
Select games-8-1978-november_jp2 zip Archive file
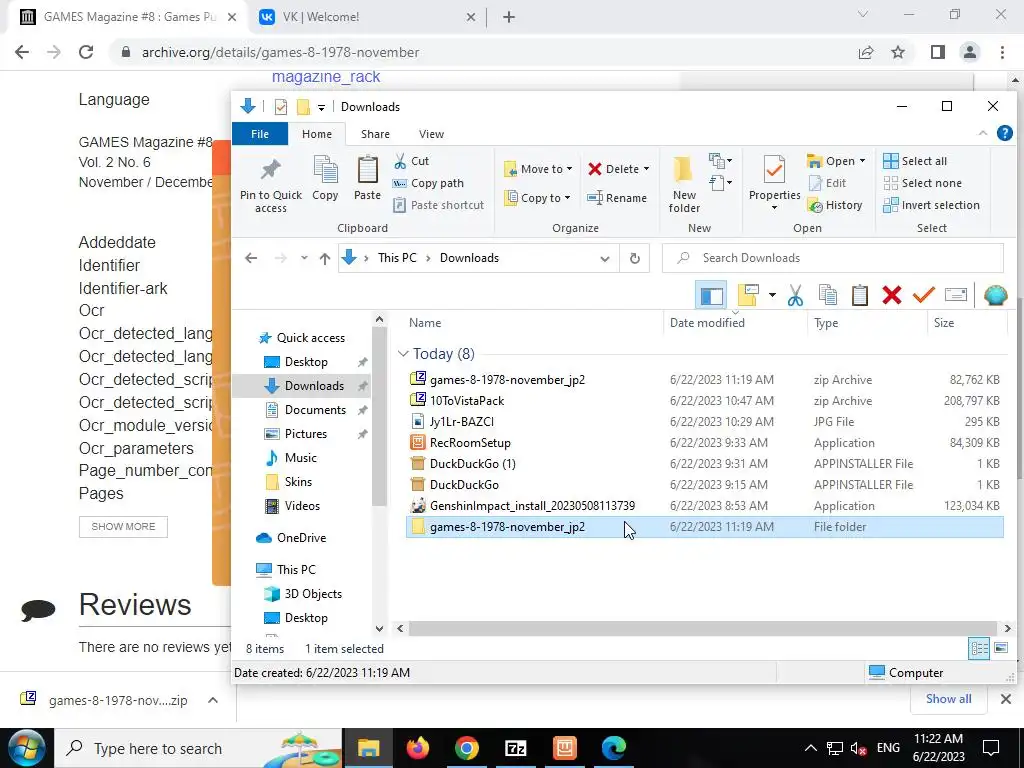click(x=704, y=380)
